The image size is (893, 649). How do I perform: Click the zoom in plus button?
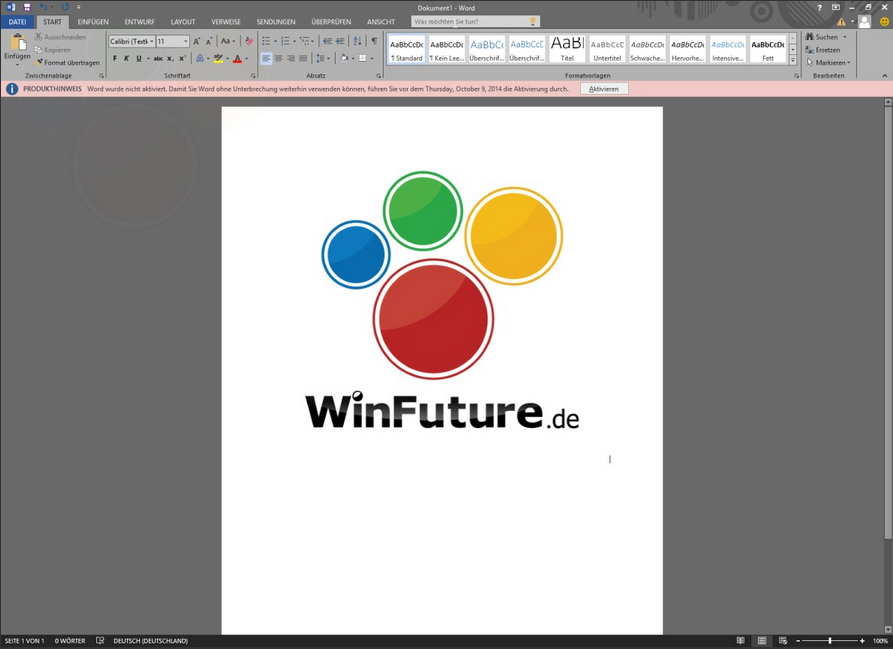(x=862, y=640)
